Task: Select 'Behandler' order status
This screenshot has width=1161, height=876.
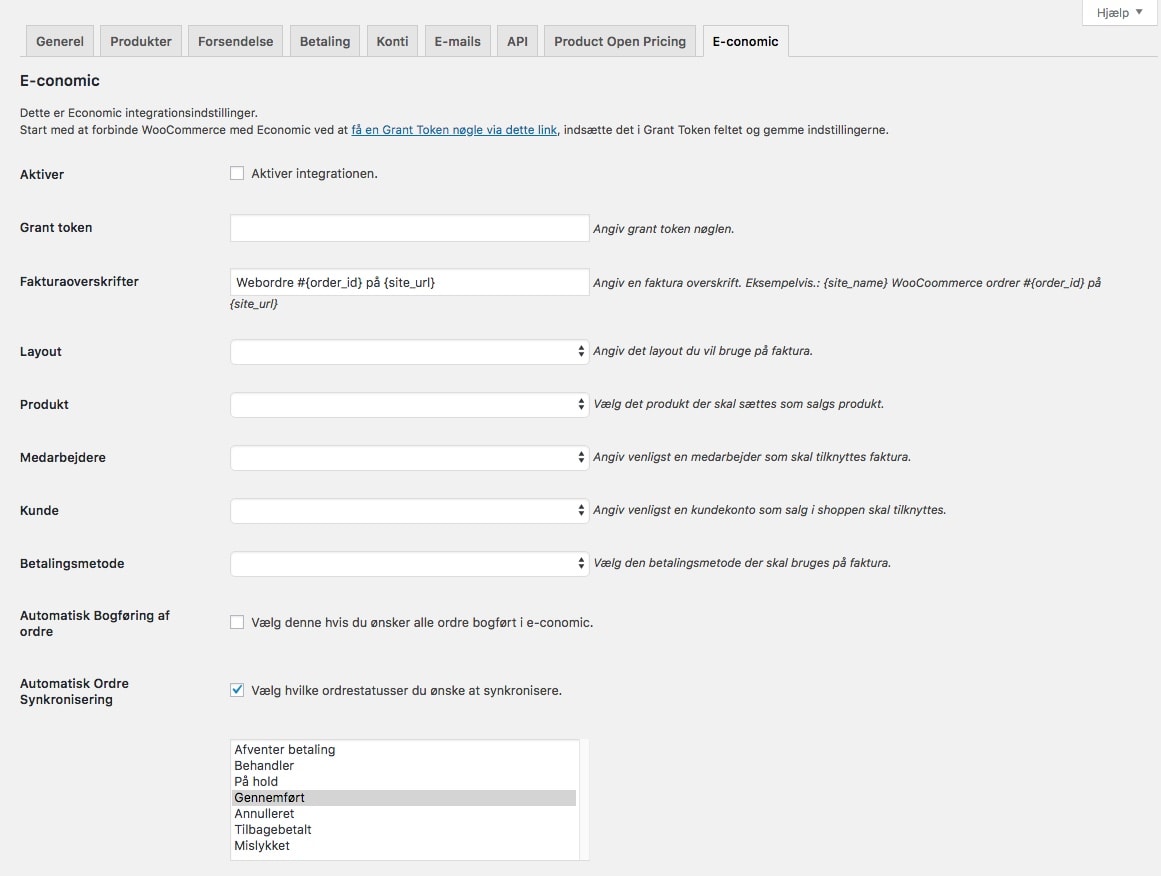Action: (x=404, y=766)
